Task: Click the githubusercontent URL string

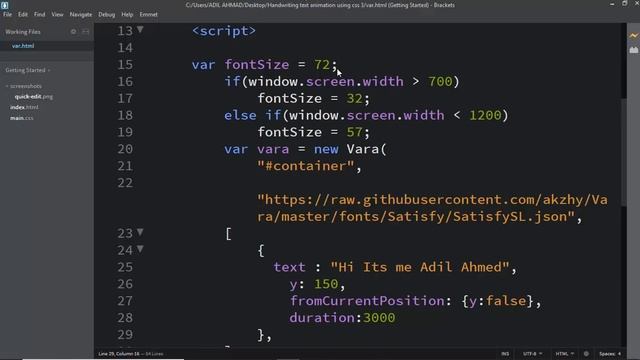Action: point(432,208)
